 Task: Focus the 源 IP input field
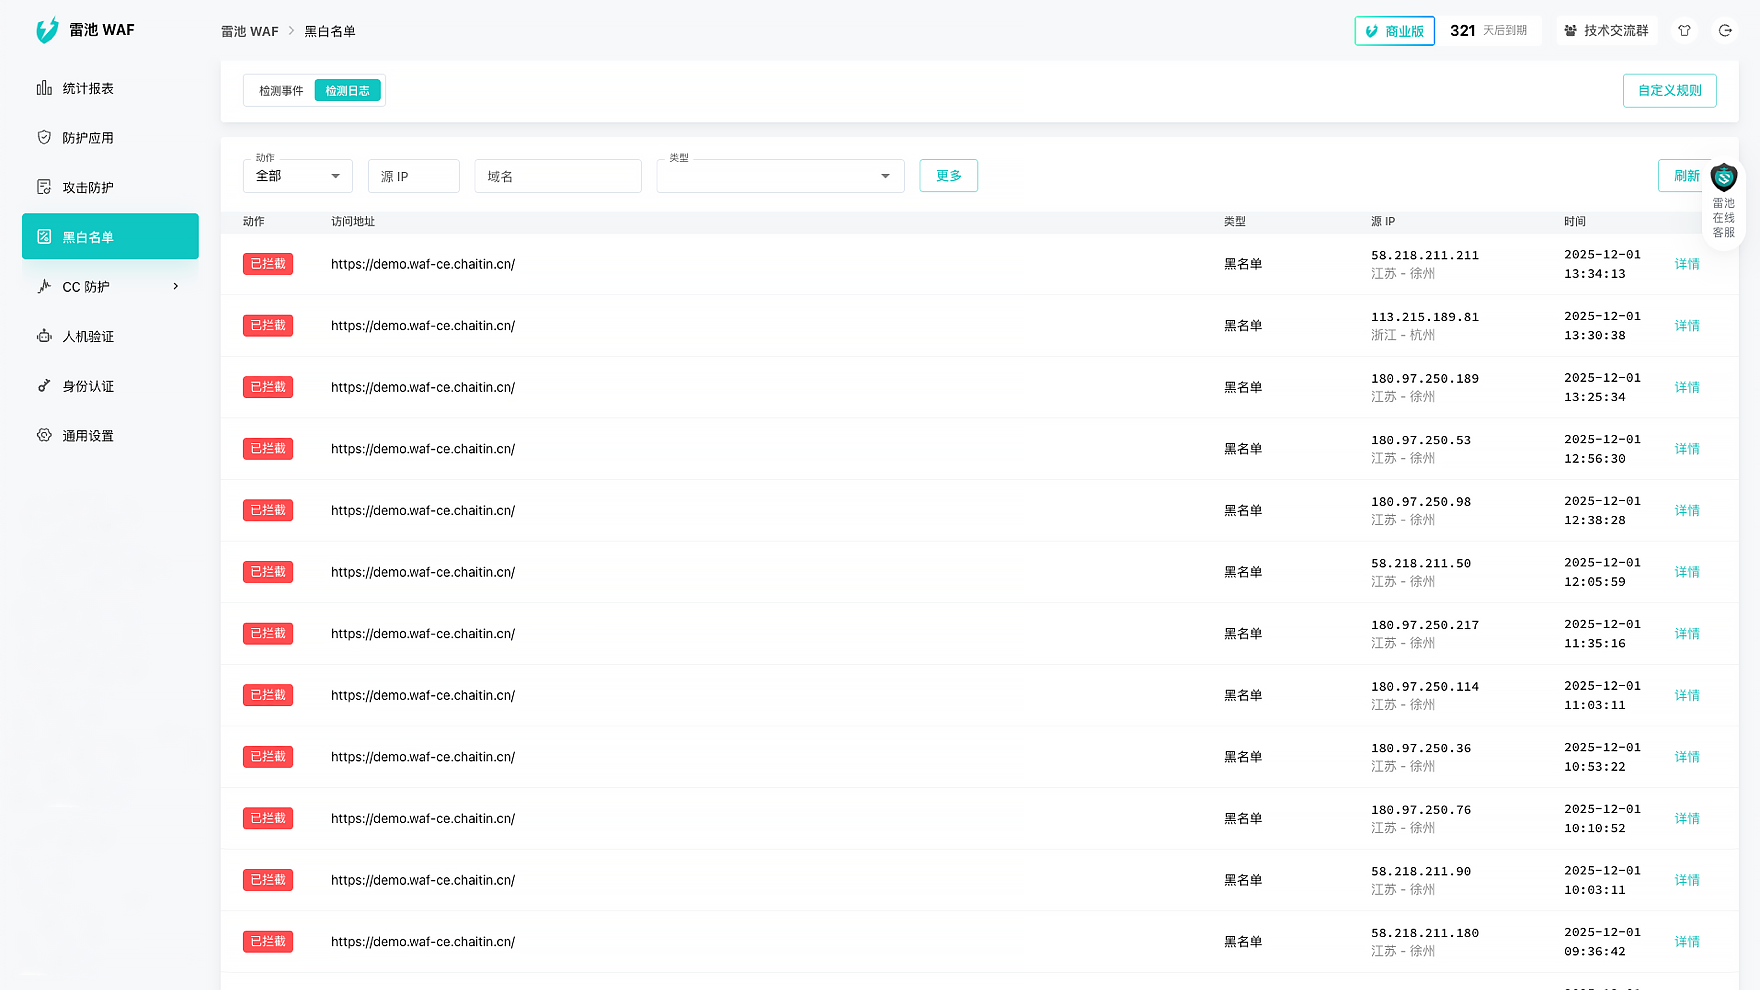click(x=414, y=176)
